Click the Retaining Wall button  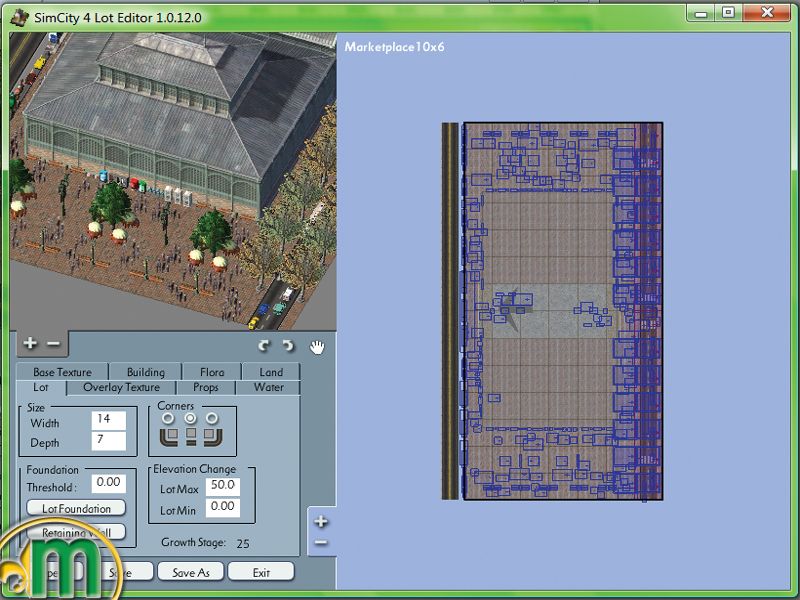[76, 532]
